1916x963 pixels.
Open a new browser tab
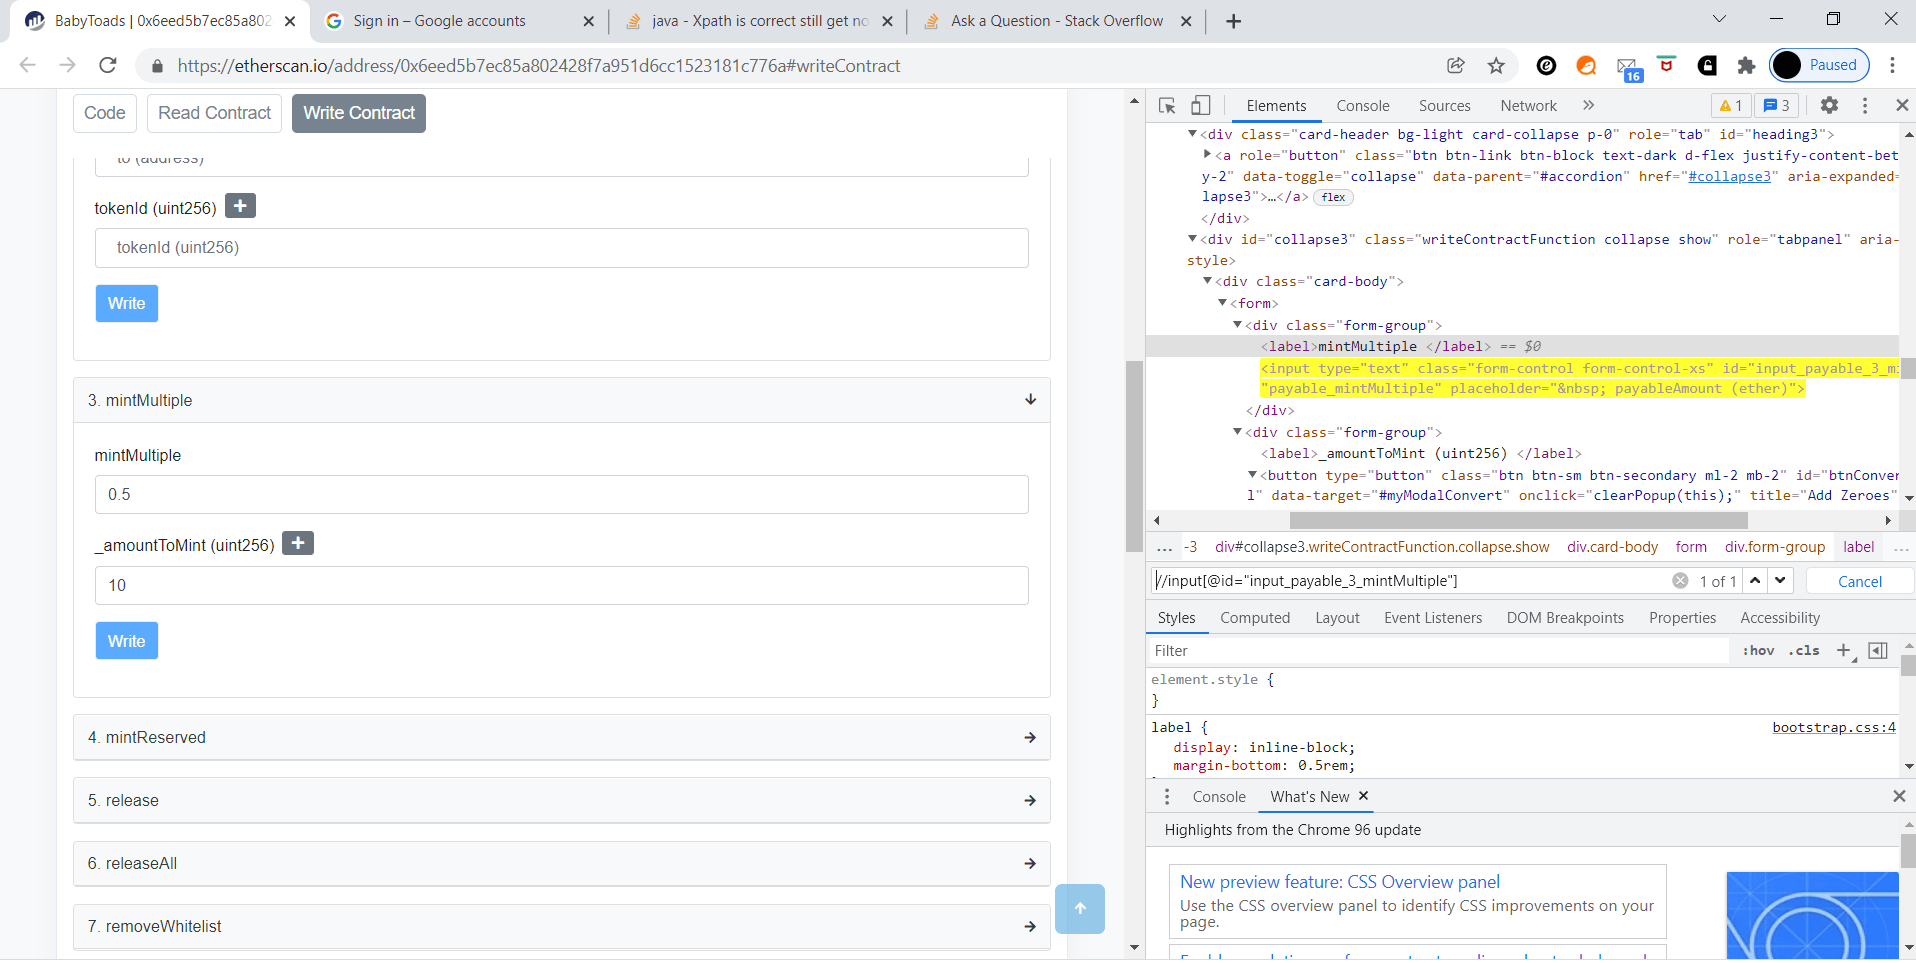click(x=1234, y=21)
